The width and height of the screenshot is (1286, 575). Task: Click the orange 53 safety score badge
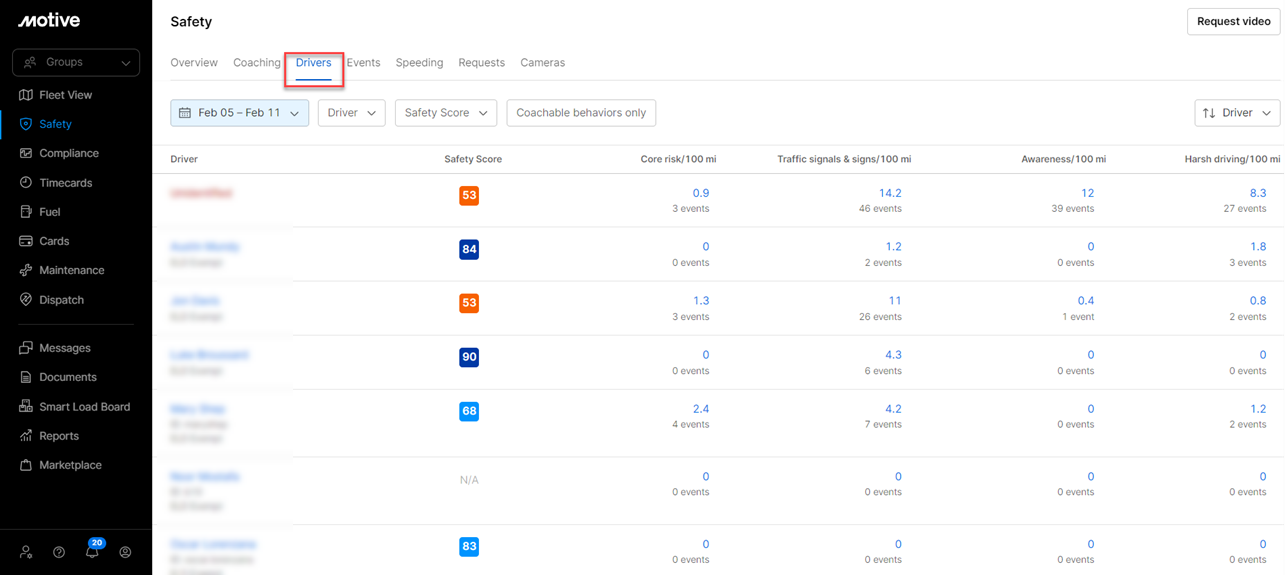pyautogui.click(x=469, y=196)
